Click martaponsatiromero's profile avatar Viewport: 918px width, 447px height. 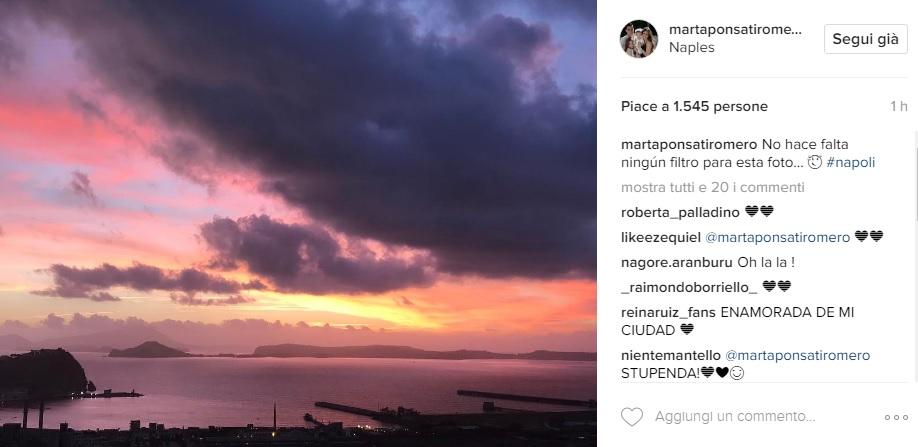(639, 39)
